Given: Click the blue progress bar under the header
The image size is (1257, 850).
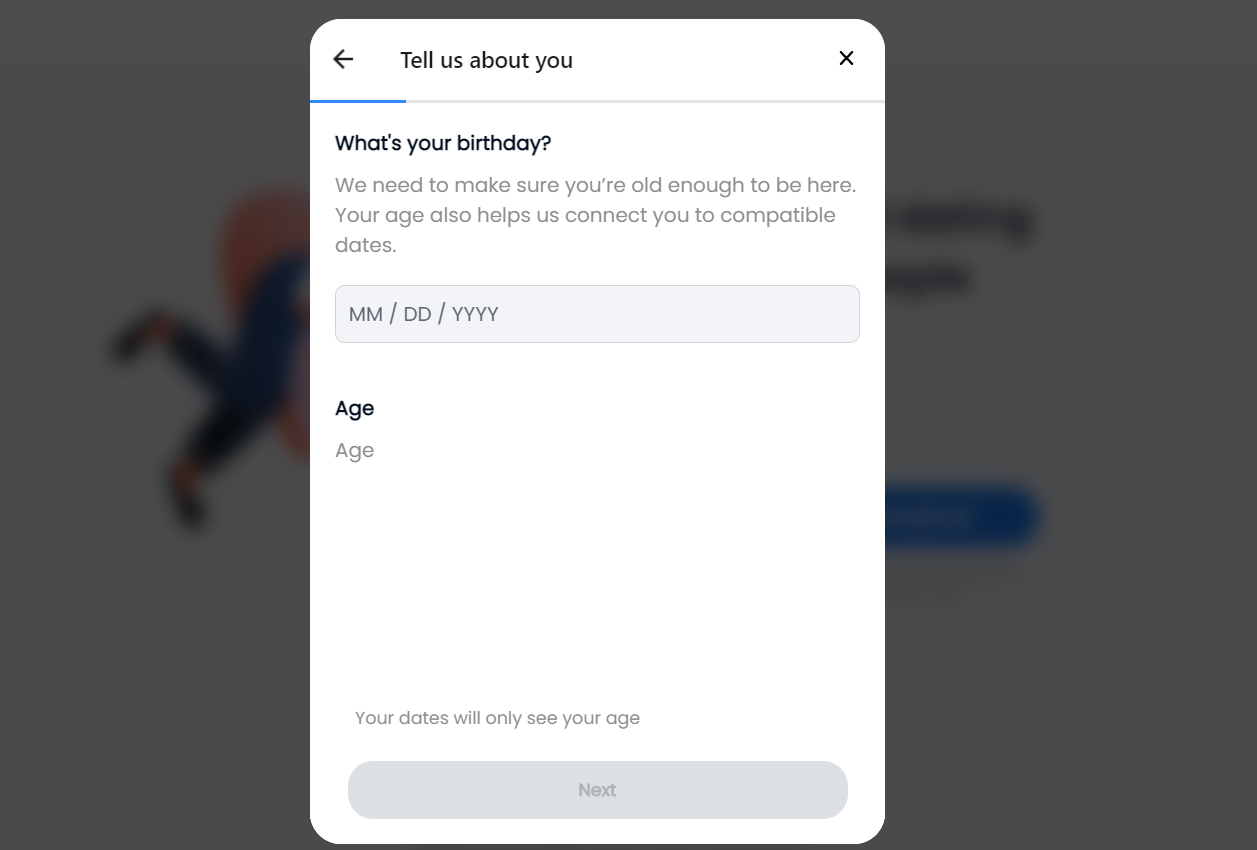Looking at the screenshot, I should [x=357, y=100].
